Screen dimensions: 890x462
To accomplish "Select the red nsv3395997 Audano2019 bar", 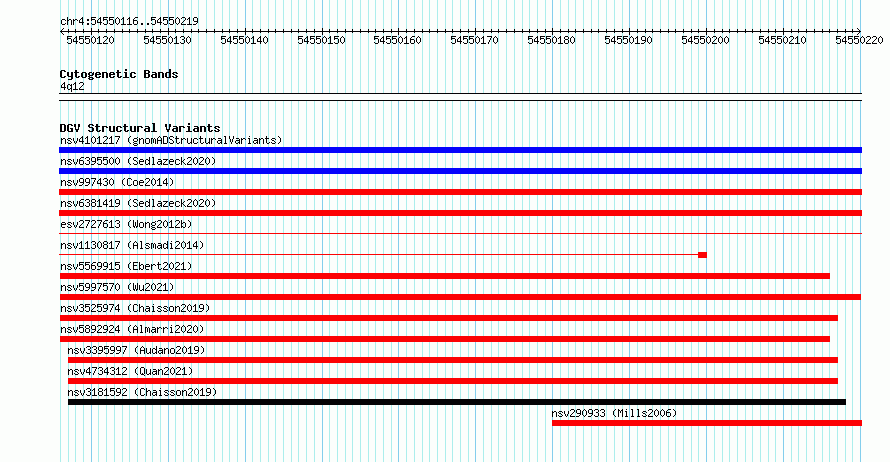I will tap(453, 360).
